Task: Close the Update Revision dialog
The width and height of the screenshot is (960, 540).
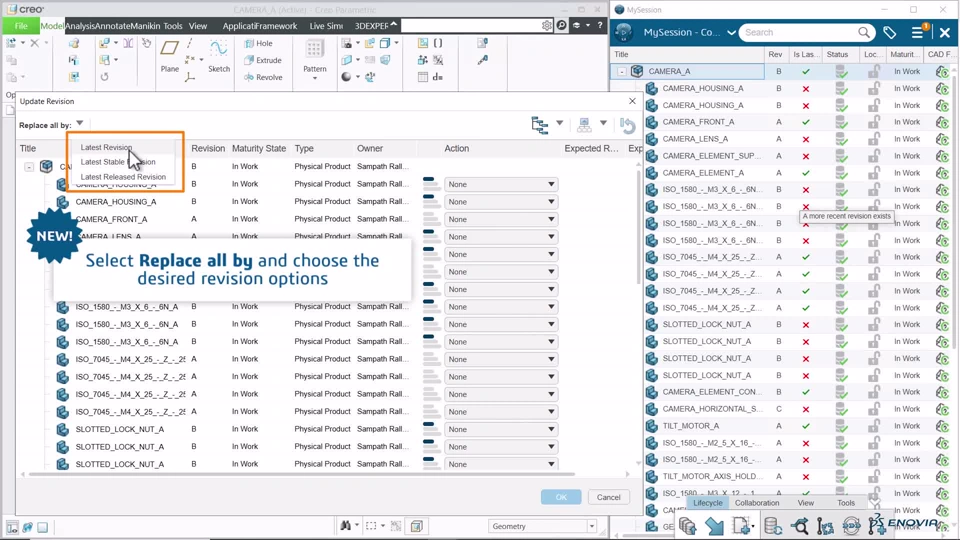Action: click(632, 101)
